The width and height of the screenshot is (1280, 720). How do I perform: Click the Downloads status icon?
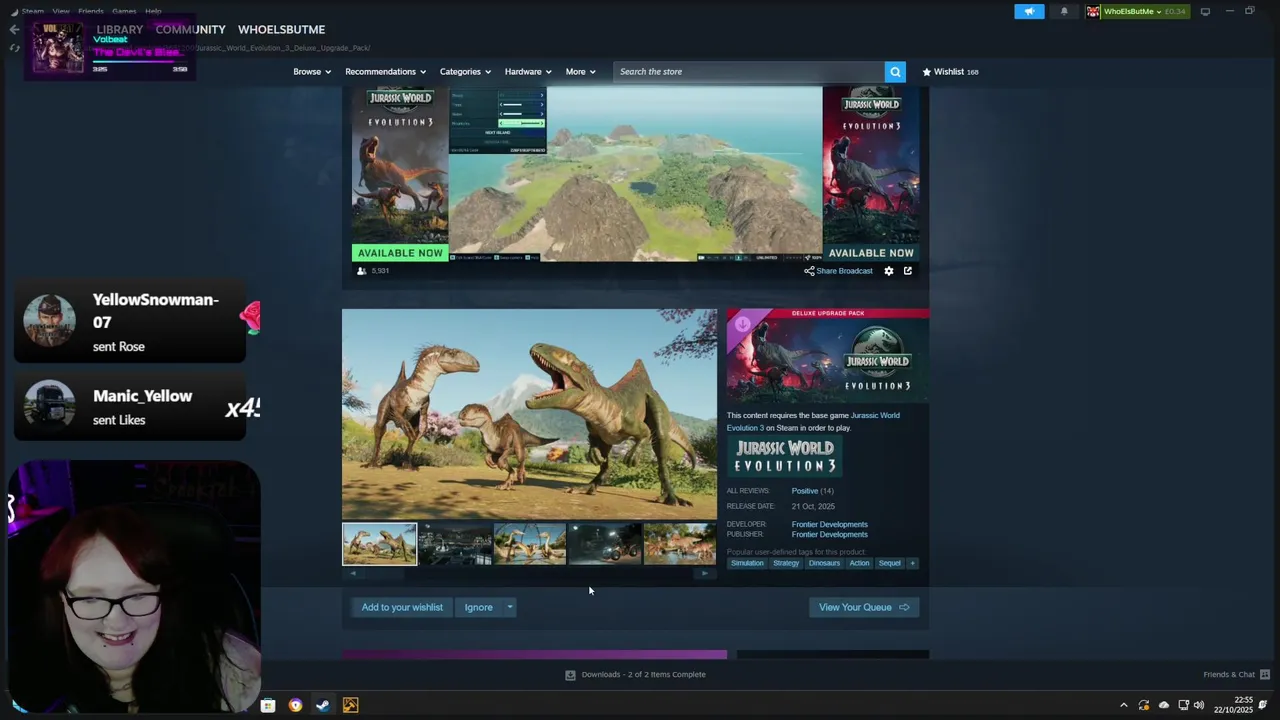click(570, 675)
